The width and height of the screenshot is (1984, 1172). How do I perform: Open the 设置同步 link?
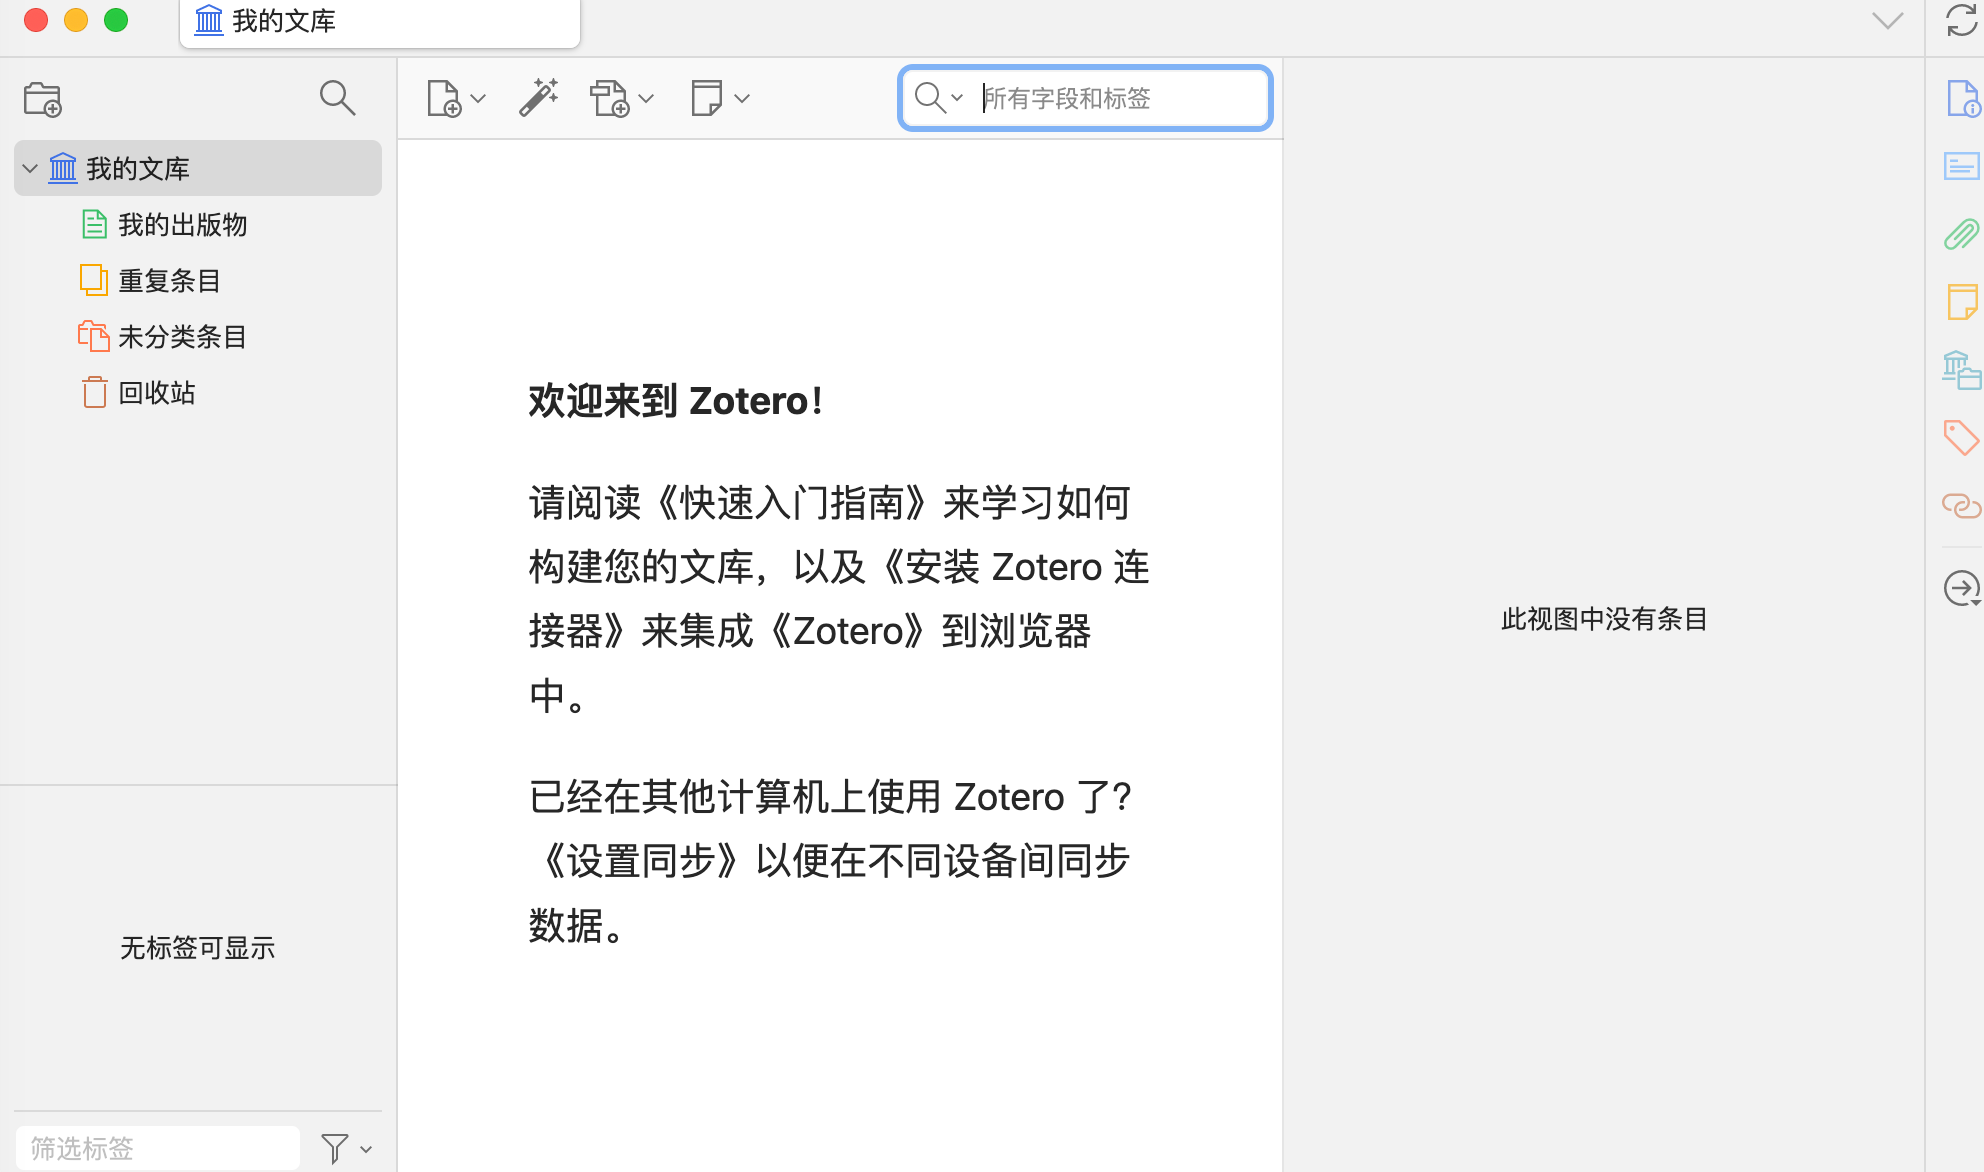(x=641, y=861)
